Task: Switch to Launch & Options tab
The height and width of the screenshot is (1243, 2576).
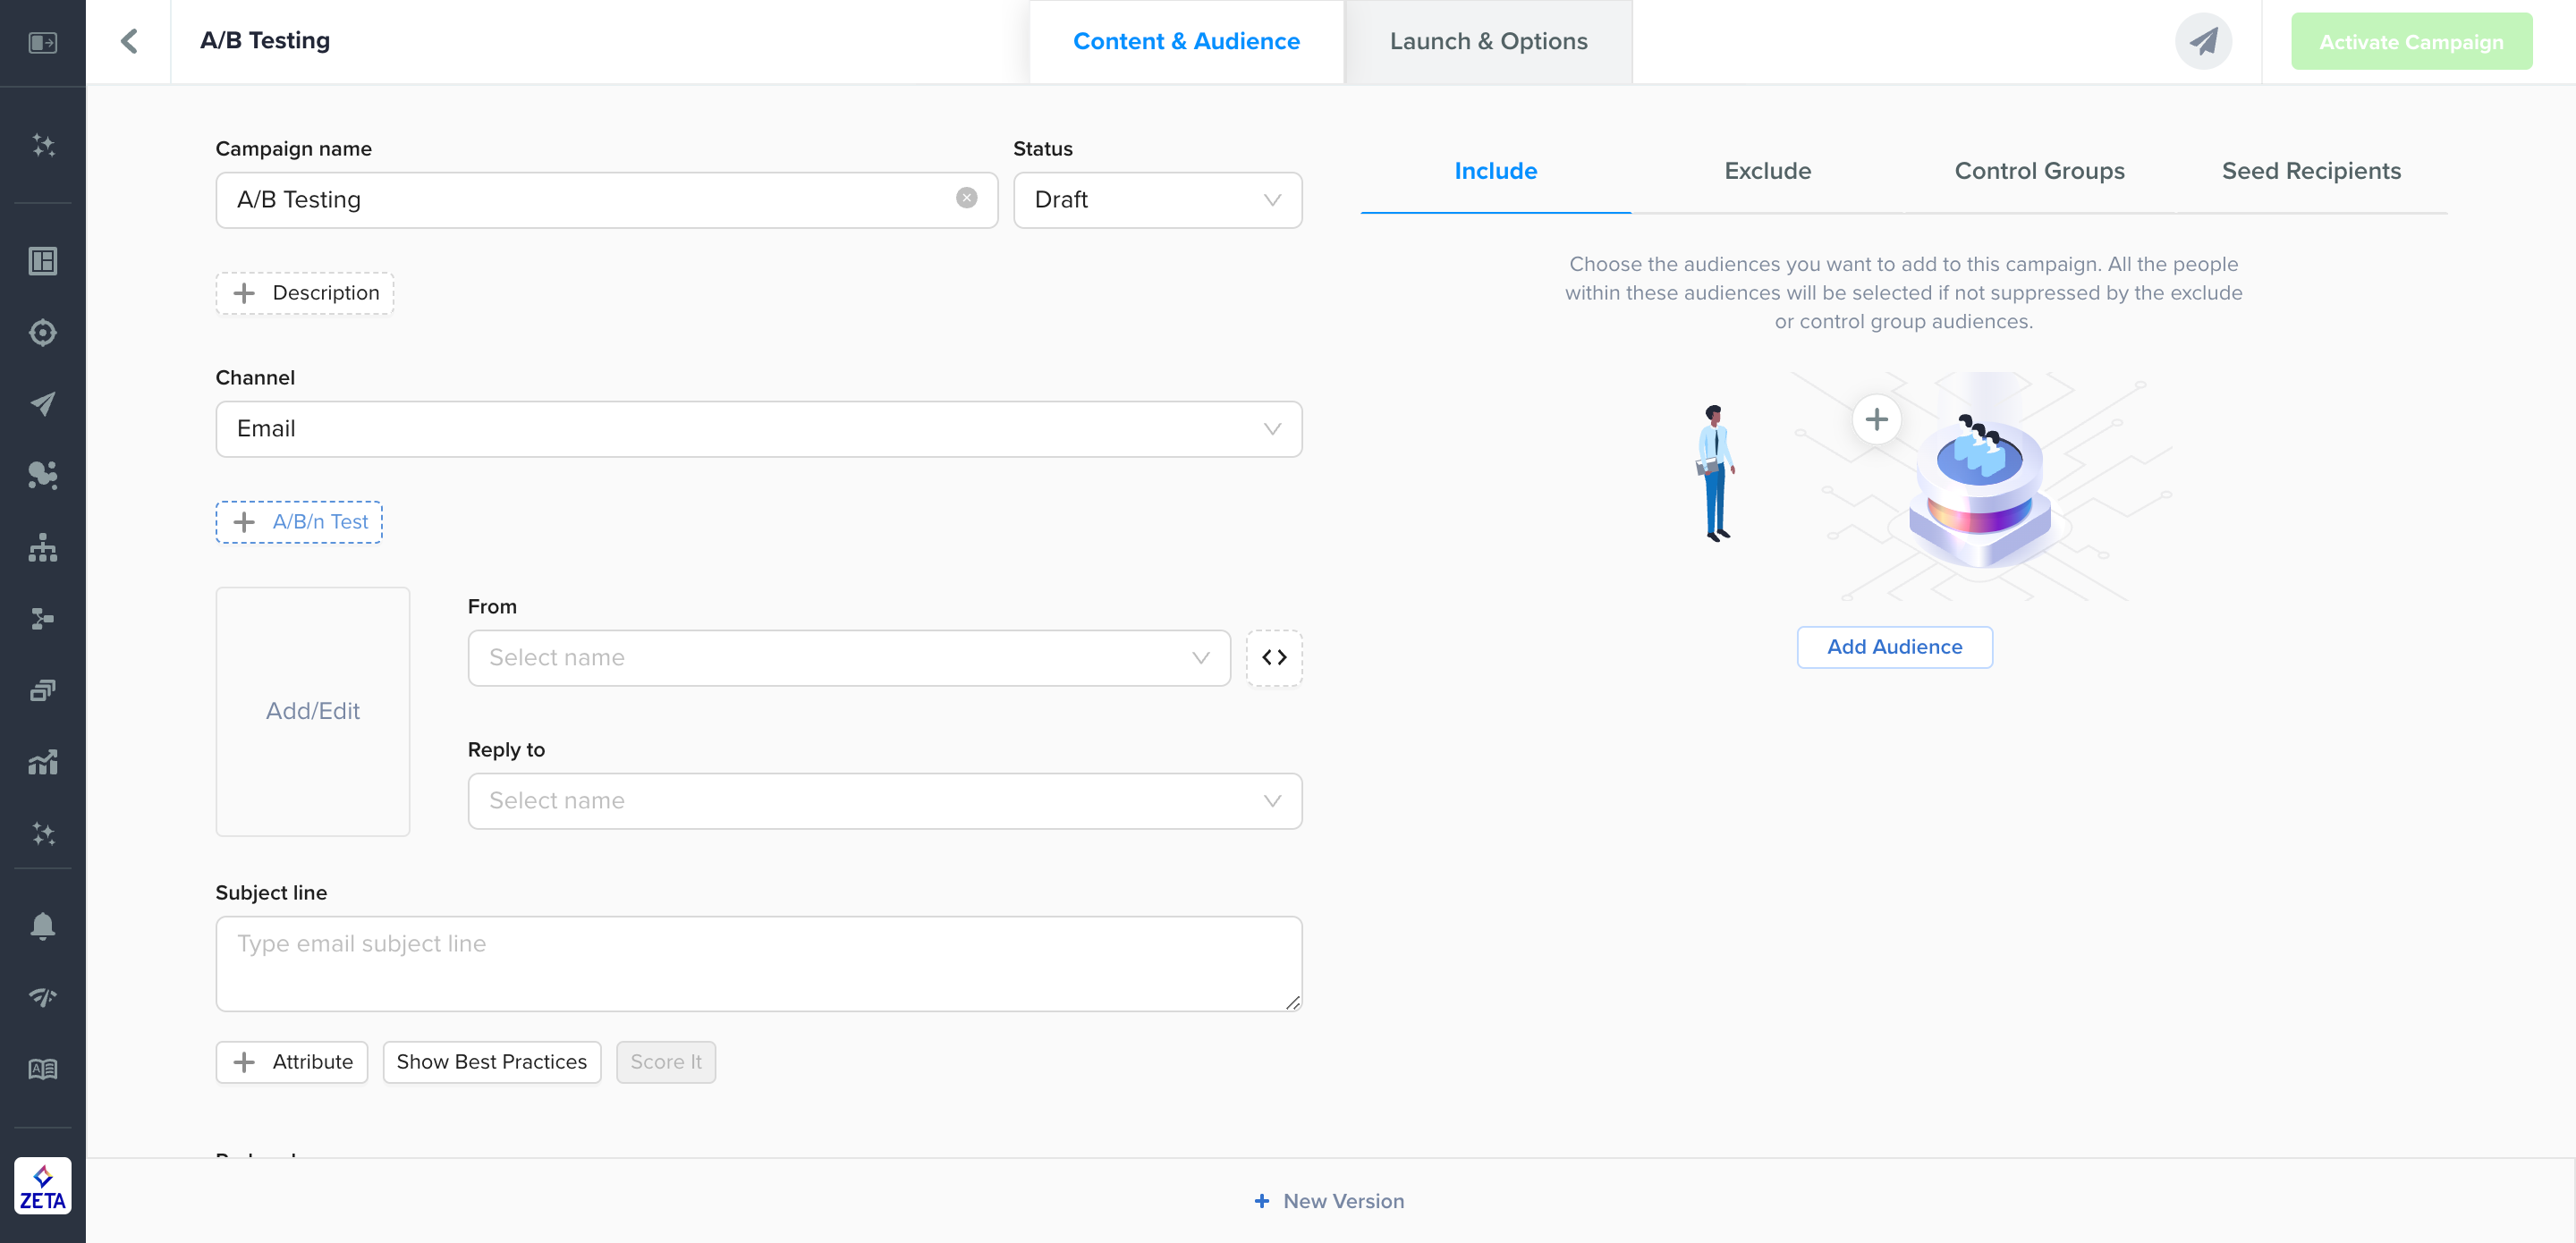Action: pyautogui.click(x=1488, y=41)
